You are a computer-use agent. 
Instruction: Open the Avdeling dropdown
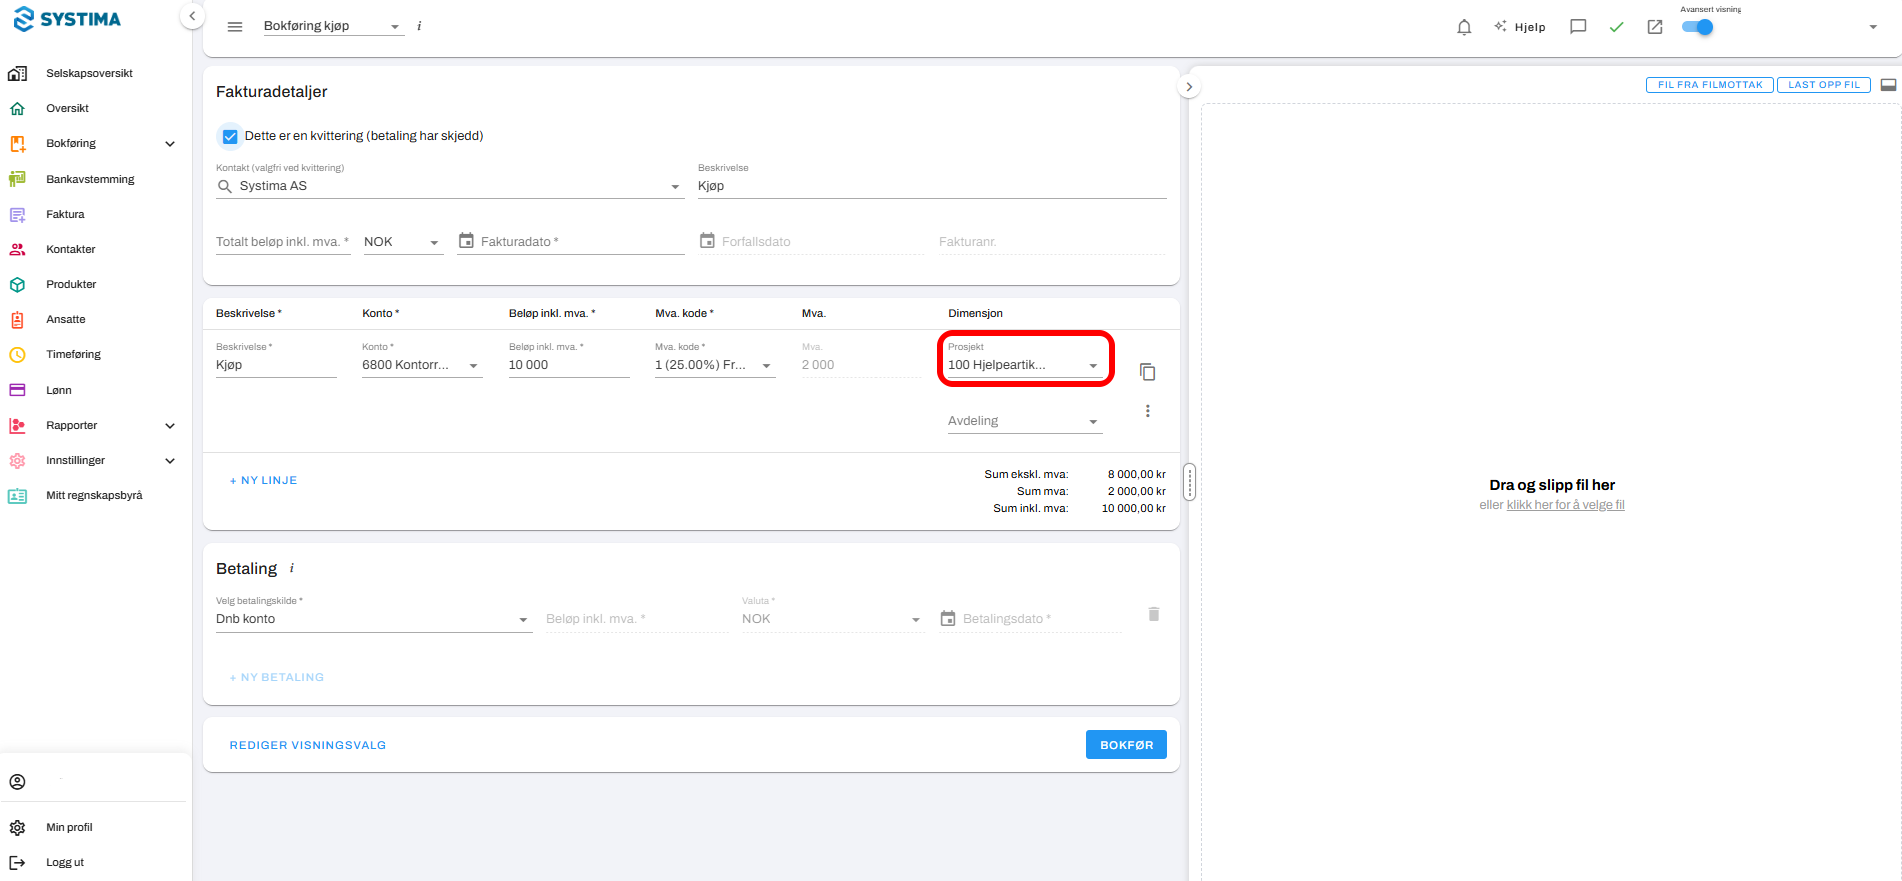coord(1025,421)
